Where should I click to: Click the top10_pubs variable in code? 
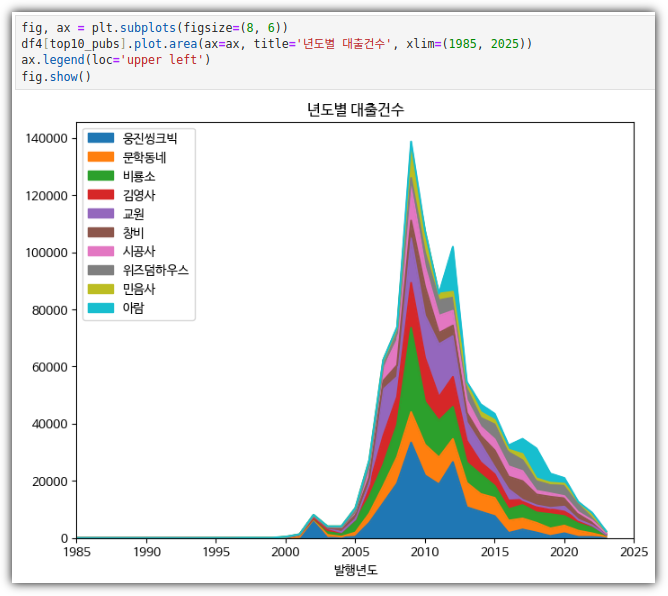click(x=85, y=44)
